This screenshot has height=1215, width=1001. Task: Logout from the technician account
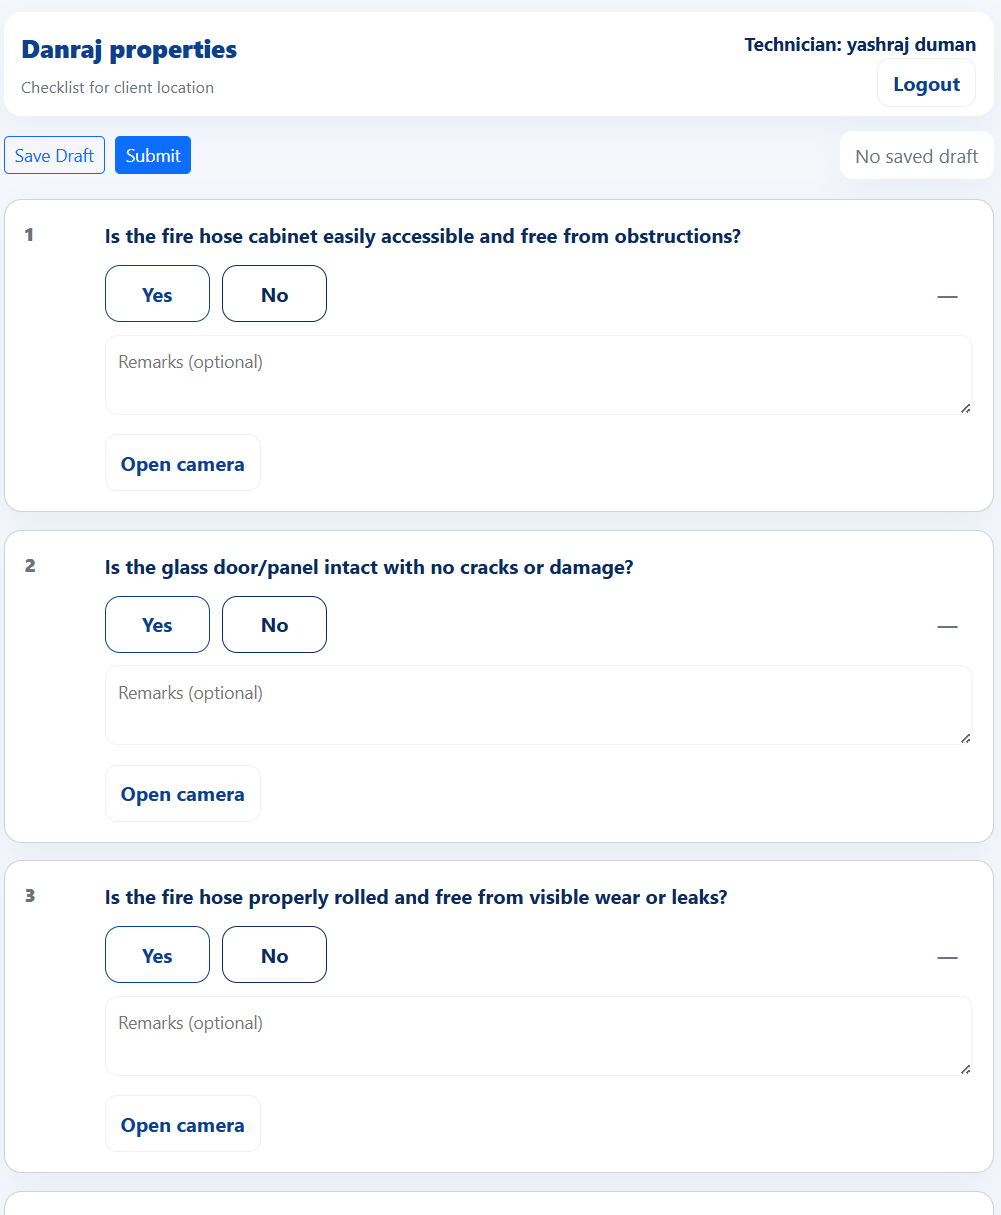click(x=926, y=82)
